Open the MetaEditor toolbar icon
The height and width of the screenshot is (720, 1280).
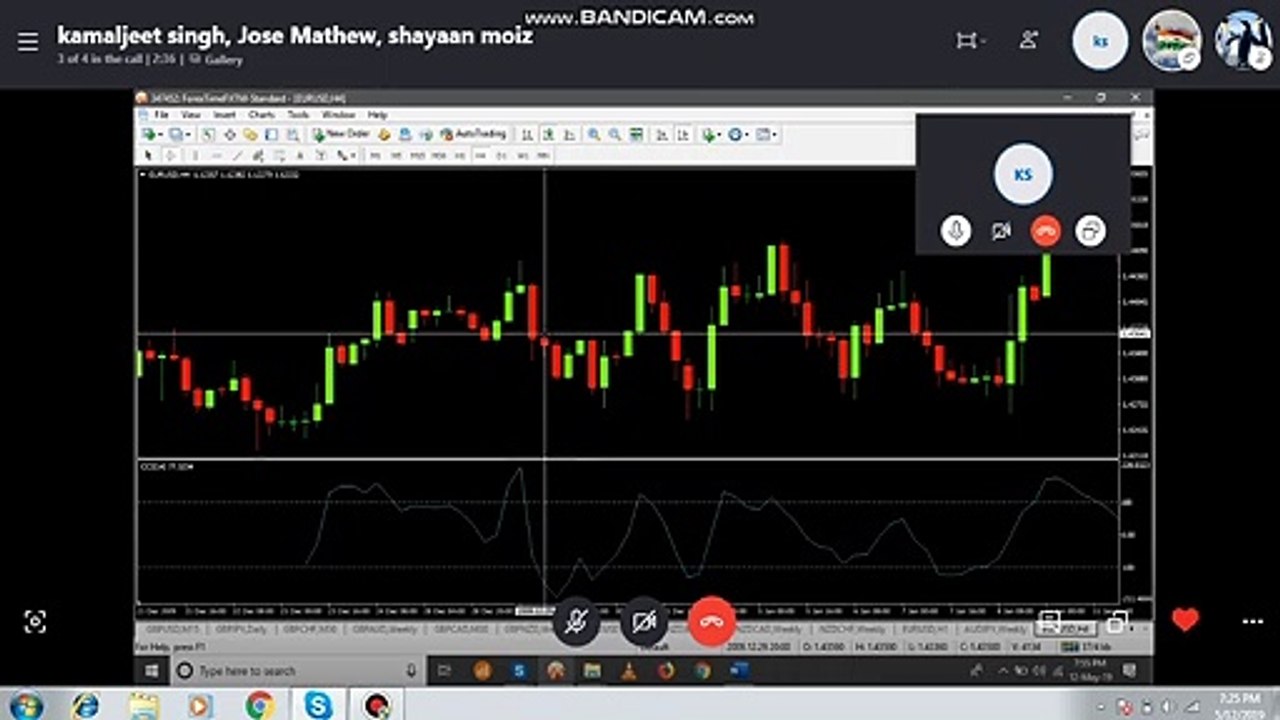384,134
